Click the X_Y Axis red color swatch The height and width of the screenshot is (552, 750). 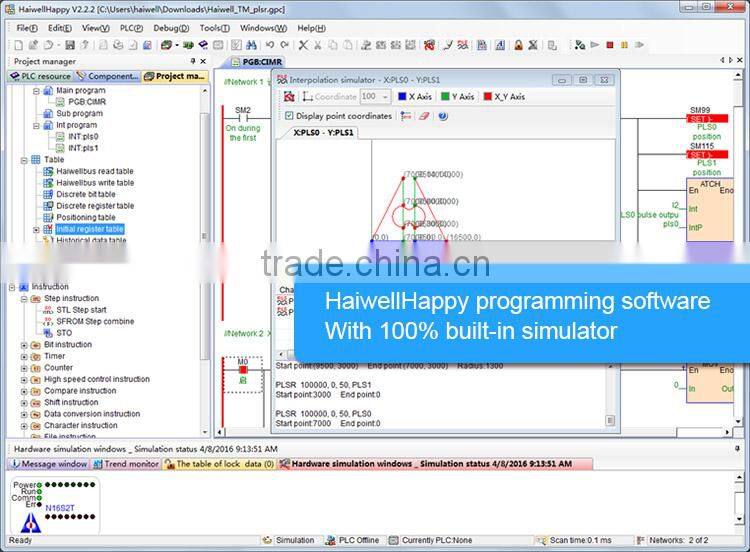(x=487, y=97)
